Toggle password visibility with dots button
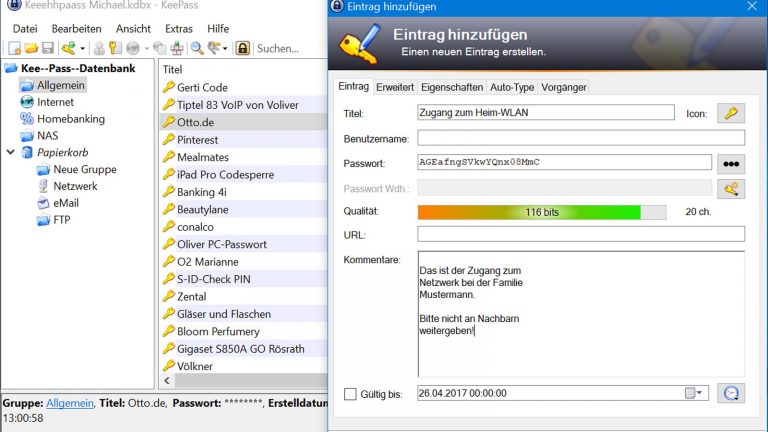The width and height of the screenshot is (768, 432). click(x=731, y=164)
